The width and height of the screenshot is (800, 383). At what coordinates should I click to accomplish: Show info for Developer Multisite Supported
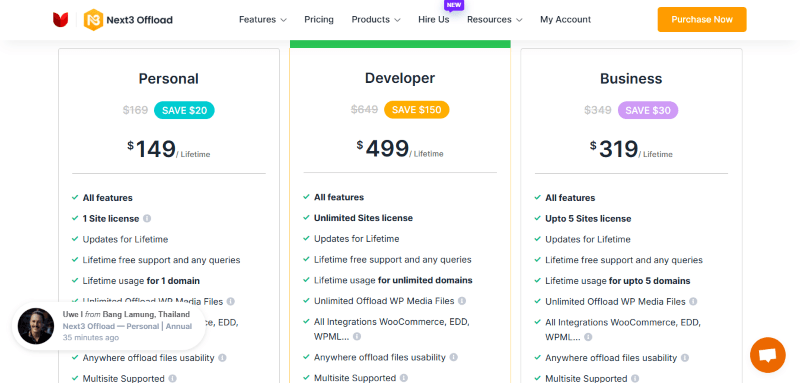pos(404,378)
